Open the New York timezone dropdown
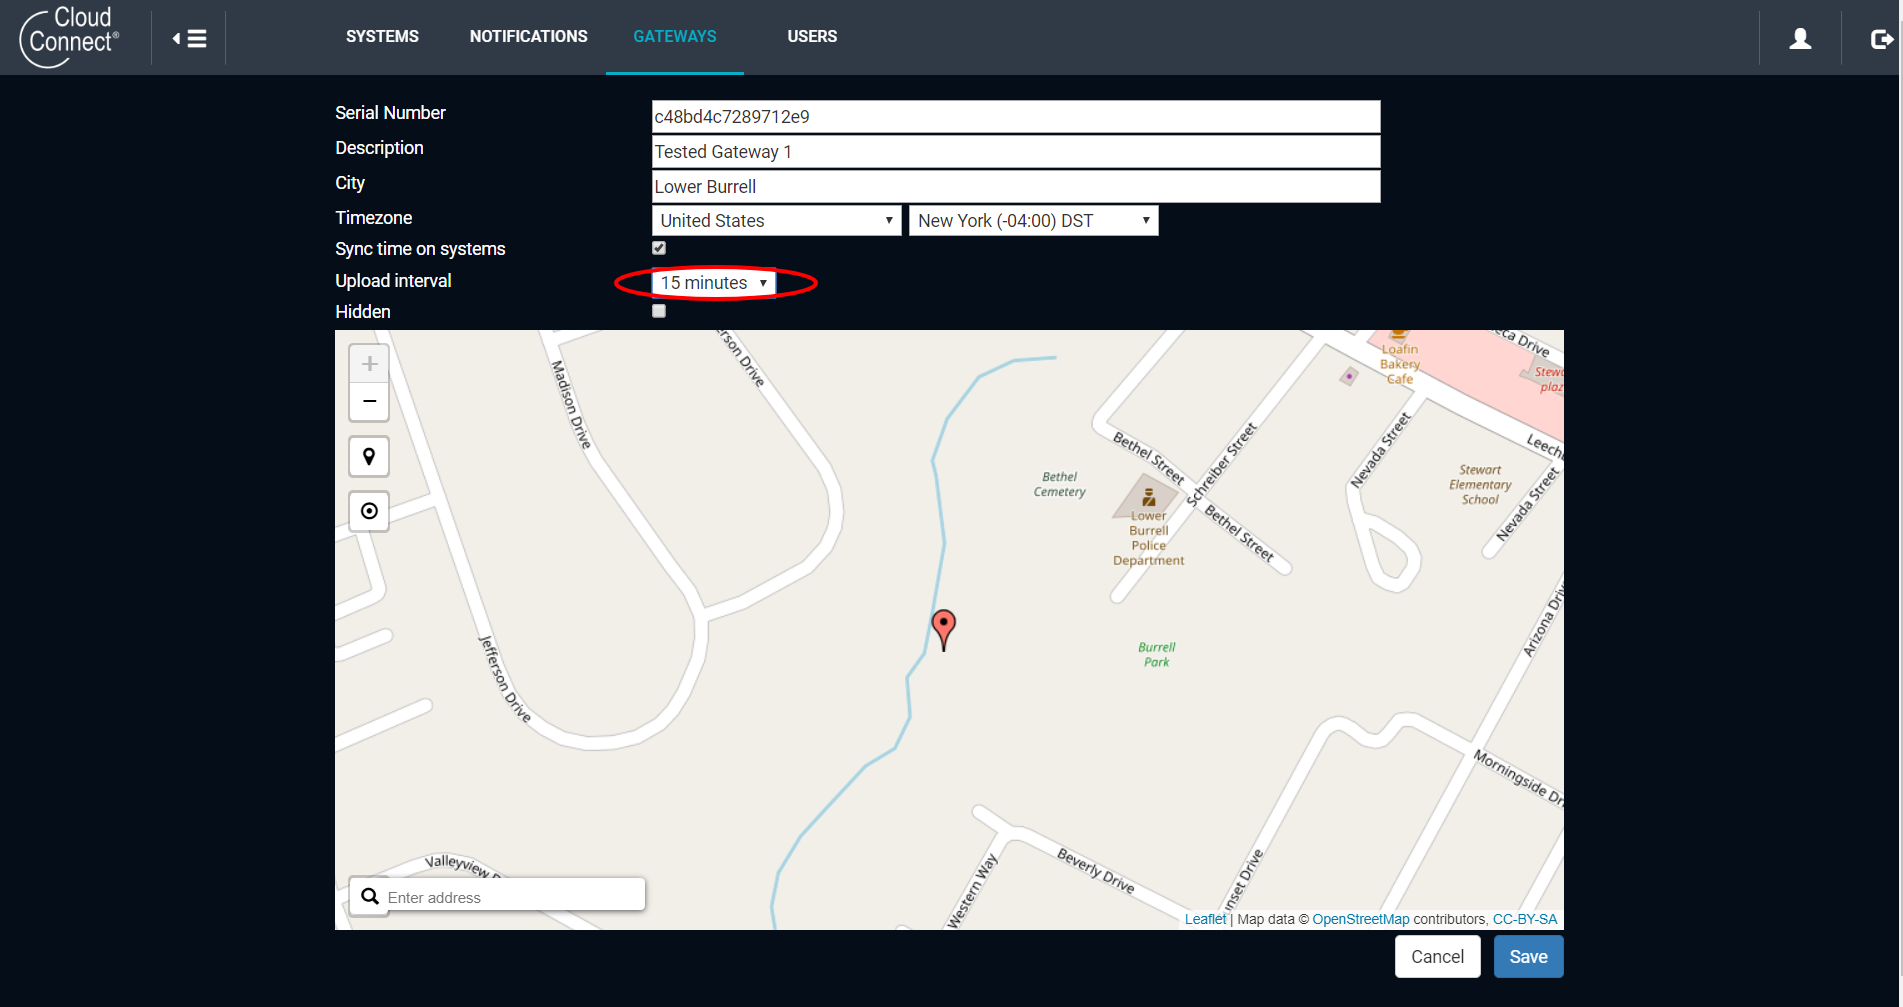1903x1007 pixels. [1033, 221]
